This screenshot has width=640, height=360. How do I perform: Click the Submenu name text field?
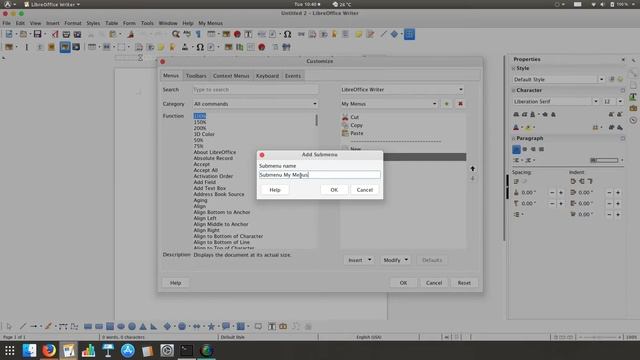click(x=320, y=175)
